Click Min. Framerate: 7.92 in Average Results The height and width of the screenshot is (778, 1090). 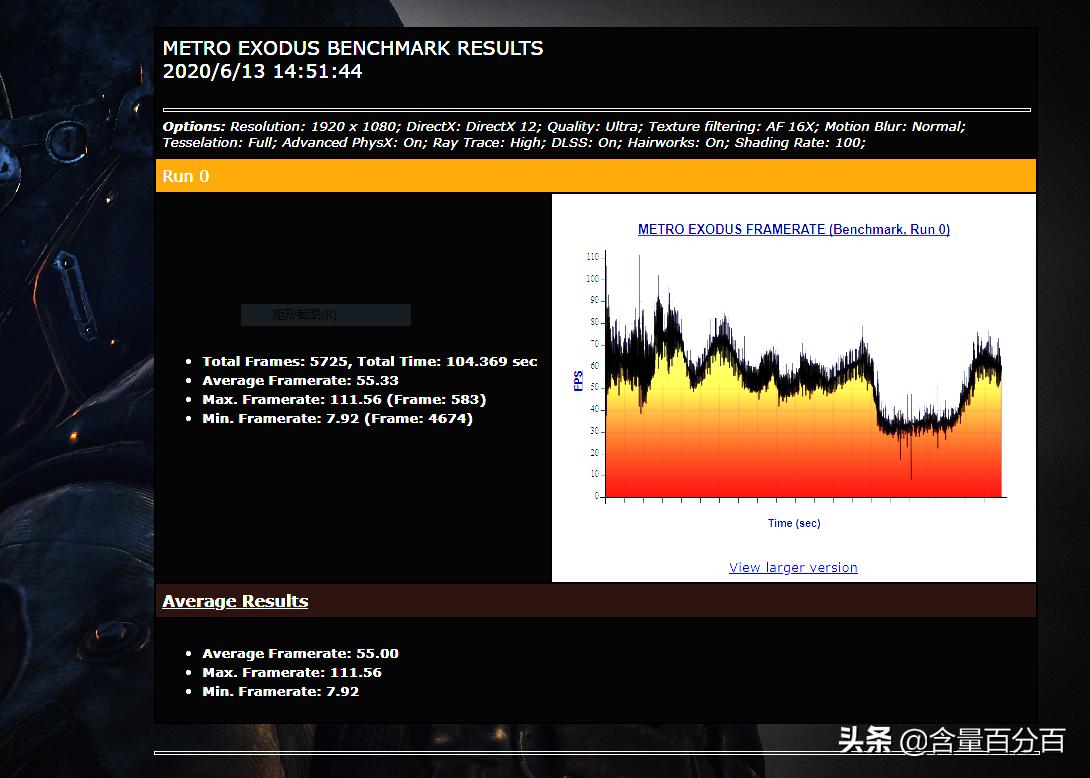point(281,692)
